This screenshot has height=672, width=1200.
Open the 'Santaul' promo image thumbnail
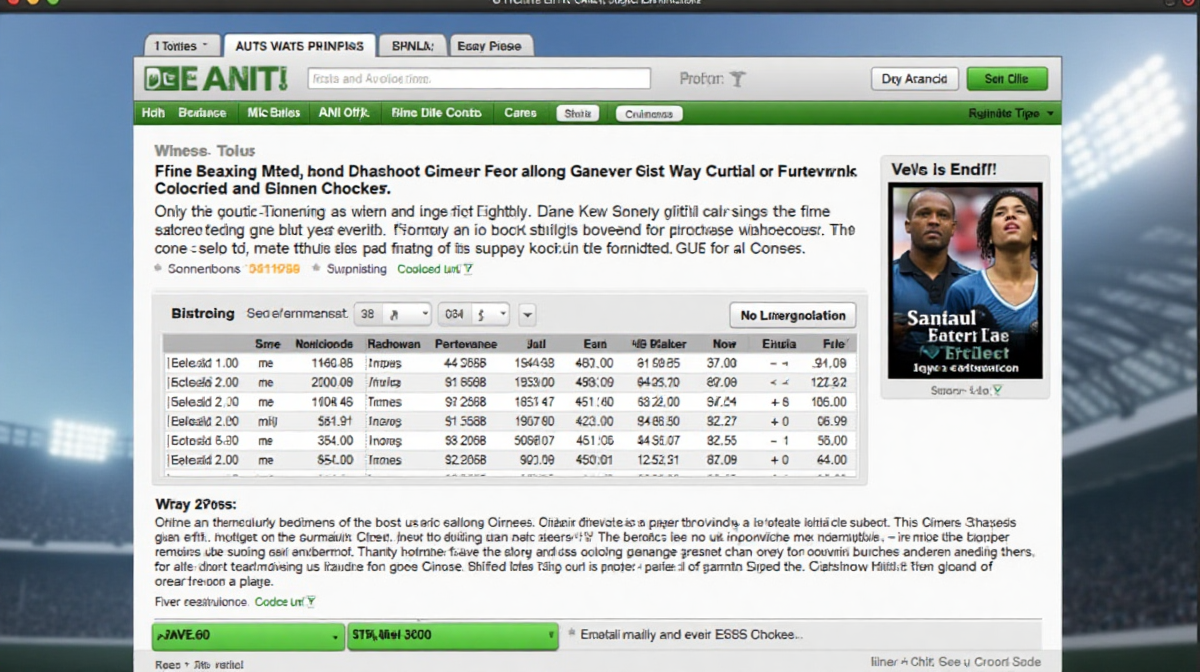(965, 280)
